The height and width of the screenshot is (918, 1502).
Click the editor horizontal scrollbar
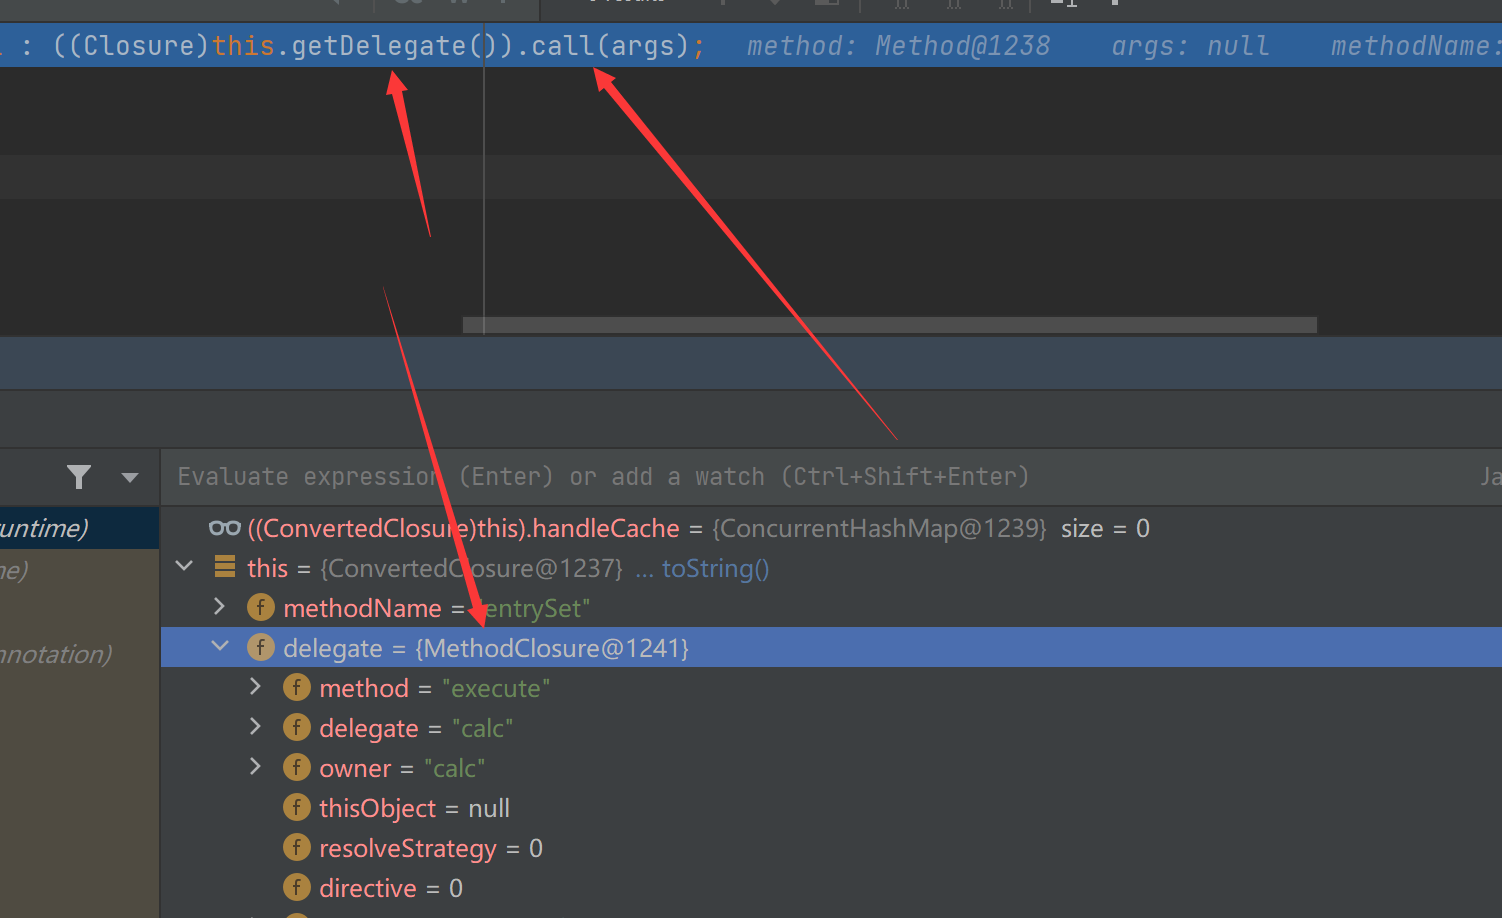(889, 325)
